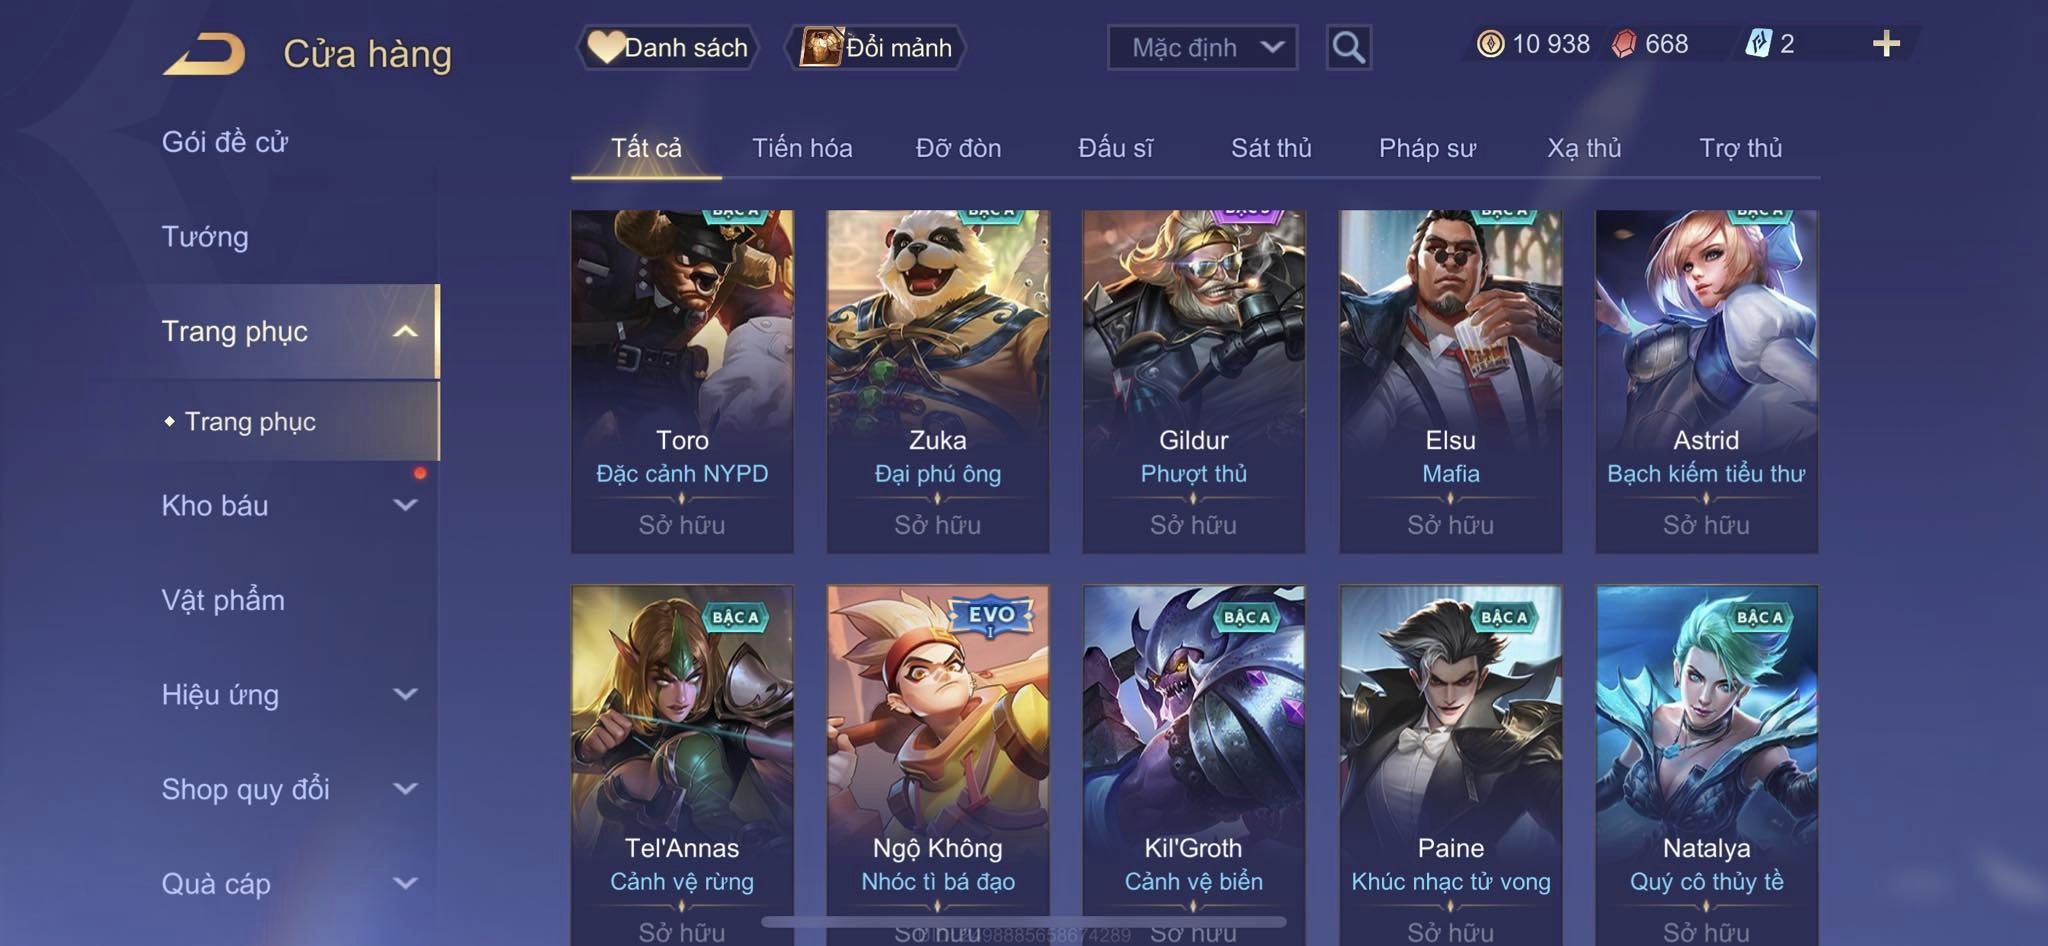Click the golden back arrow icon

pos(205,54)
